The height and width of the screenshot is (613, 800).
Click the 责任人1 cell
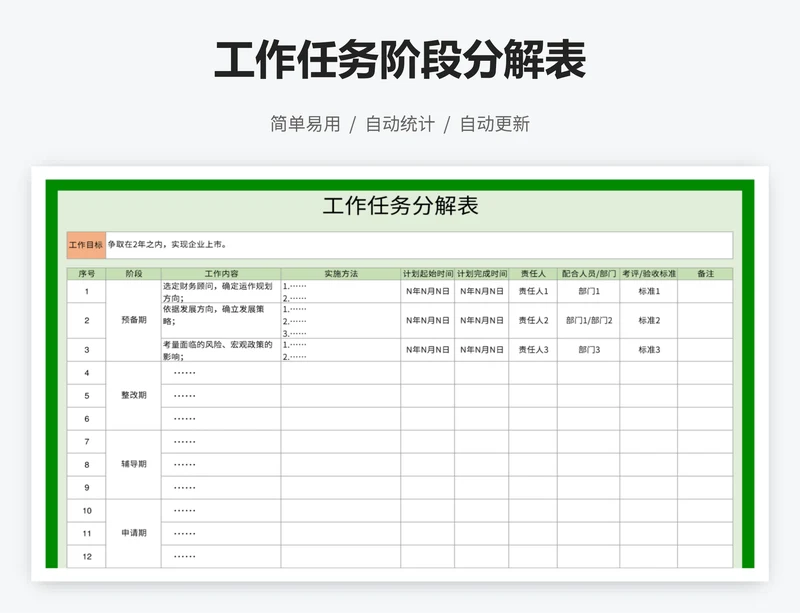click(533, 291)
